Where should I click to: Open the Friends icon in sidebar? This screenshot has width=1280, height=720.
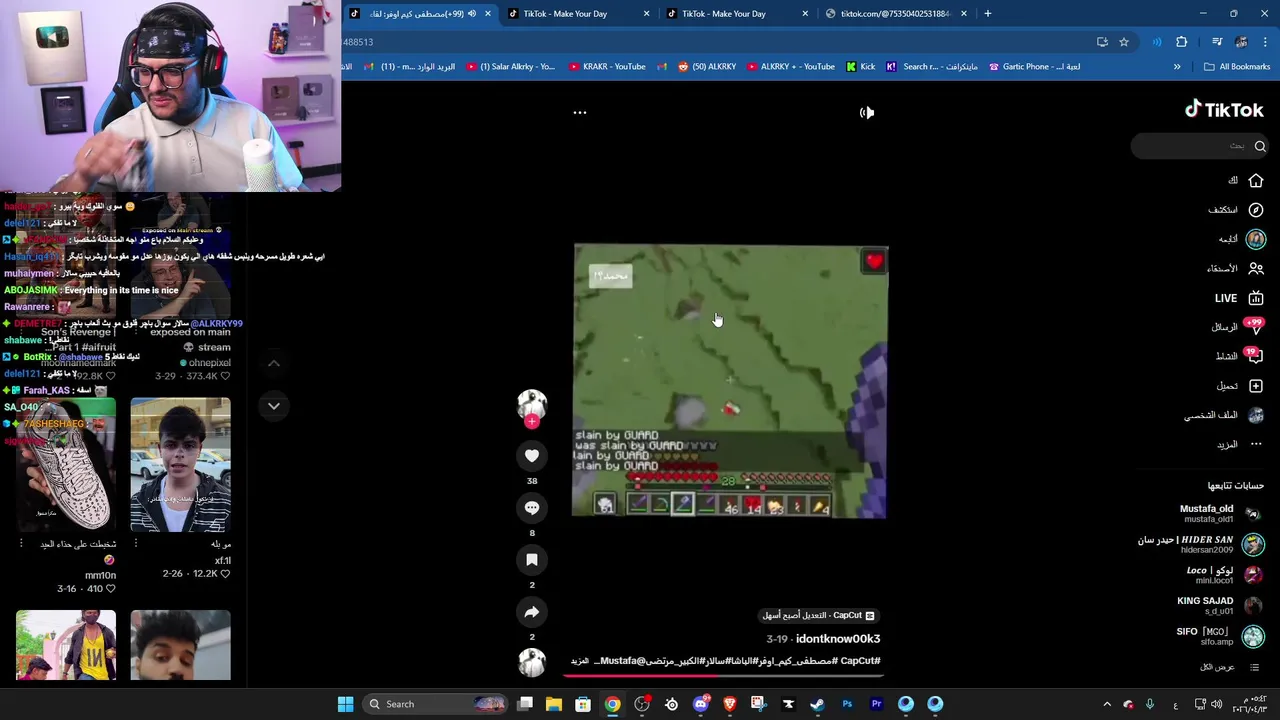click(x=1256, y=268)
